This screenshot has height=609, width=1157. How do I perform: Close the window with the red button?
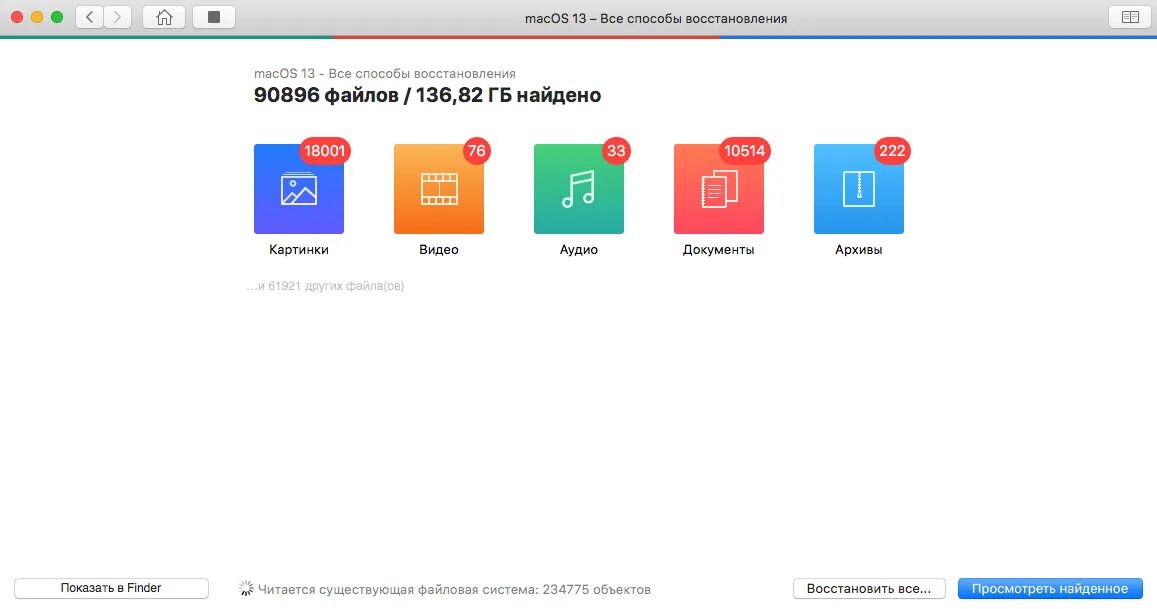(17, 17)
